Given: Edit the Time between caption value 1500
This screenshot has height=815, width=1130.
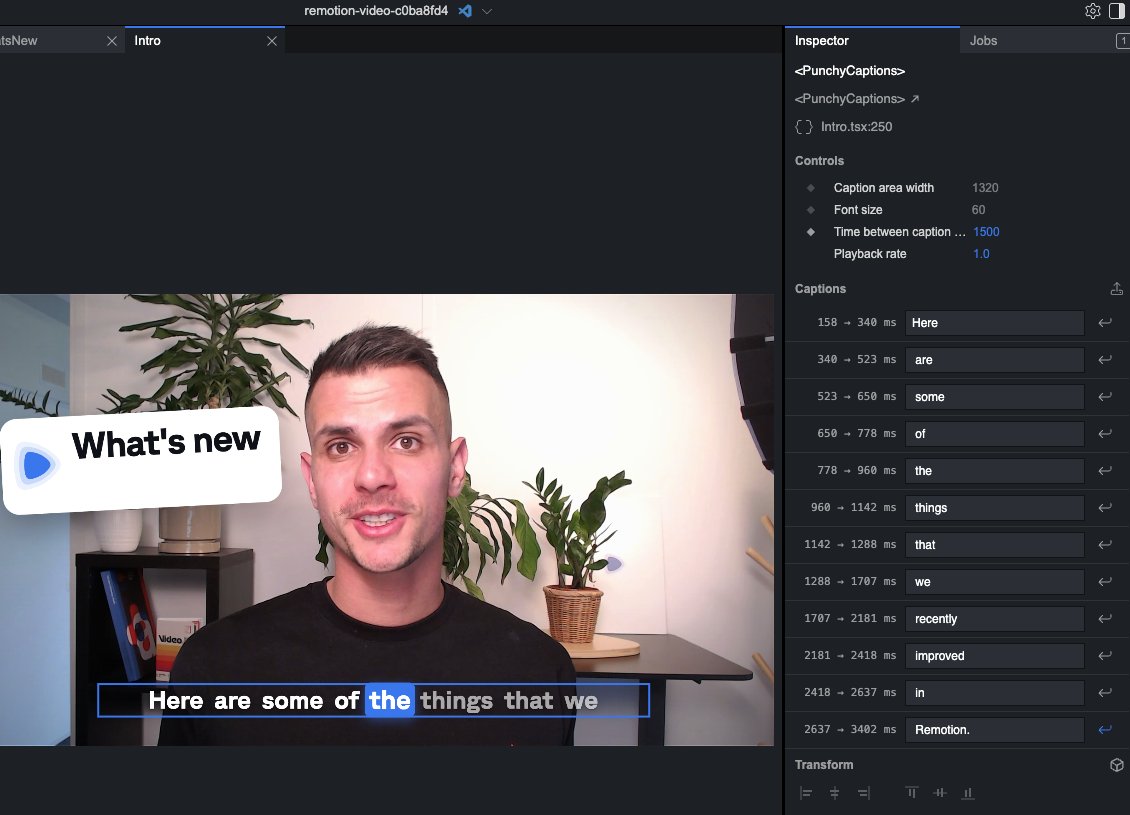Looking at the screenshot, I should 986,232.
